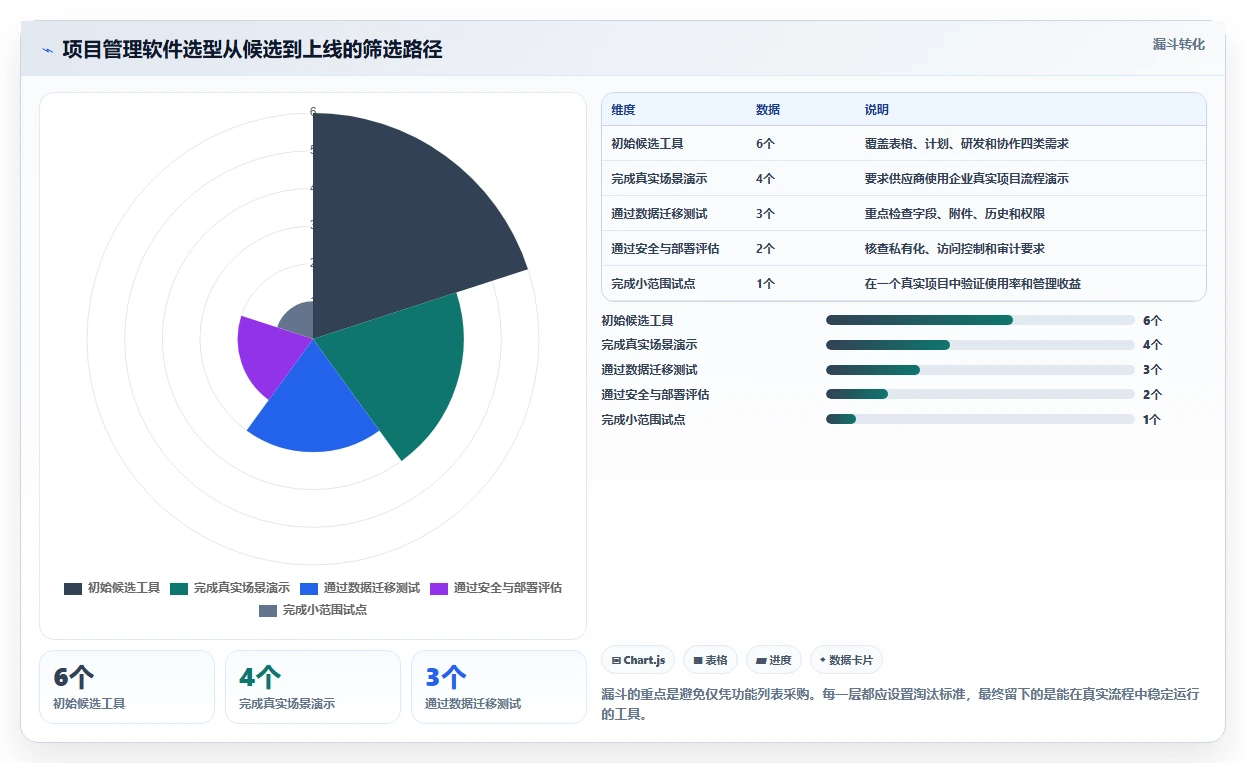Click description 重点检查字段、附件、历史和权限
The image size is (1246, 763).
click(955, 214)
